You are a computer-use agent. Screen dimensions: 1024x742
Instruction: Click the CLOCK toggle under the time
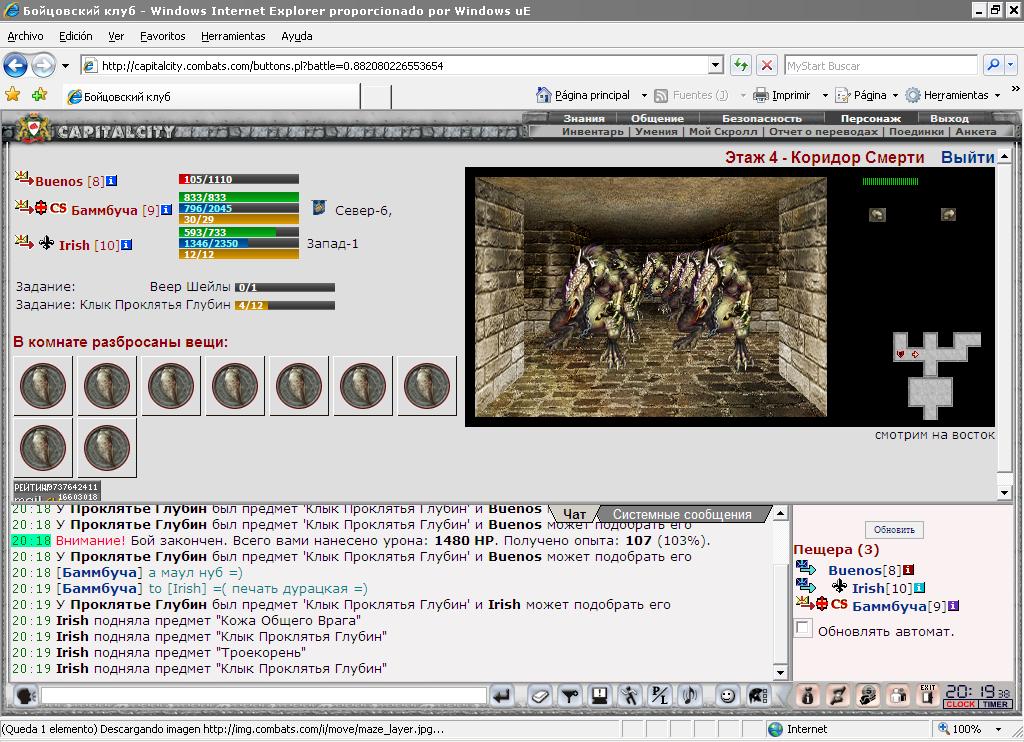(x=960, y=704)
